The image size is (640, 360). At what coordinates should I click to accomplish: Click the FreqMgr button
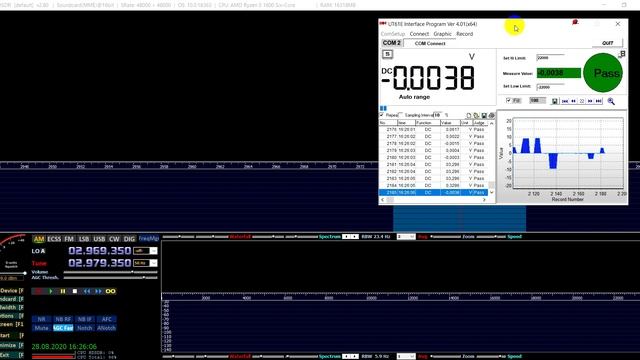pos(149,238)
